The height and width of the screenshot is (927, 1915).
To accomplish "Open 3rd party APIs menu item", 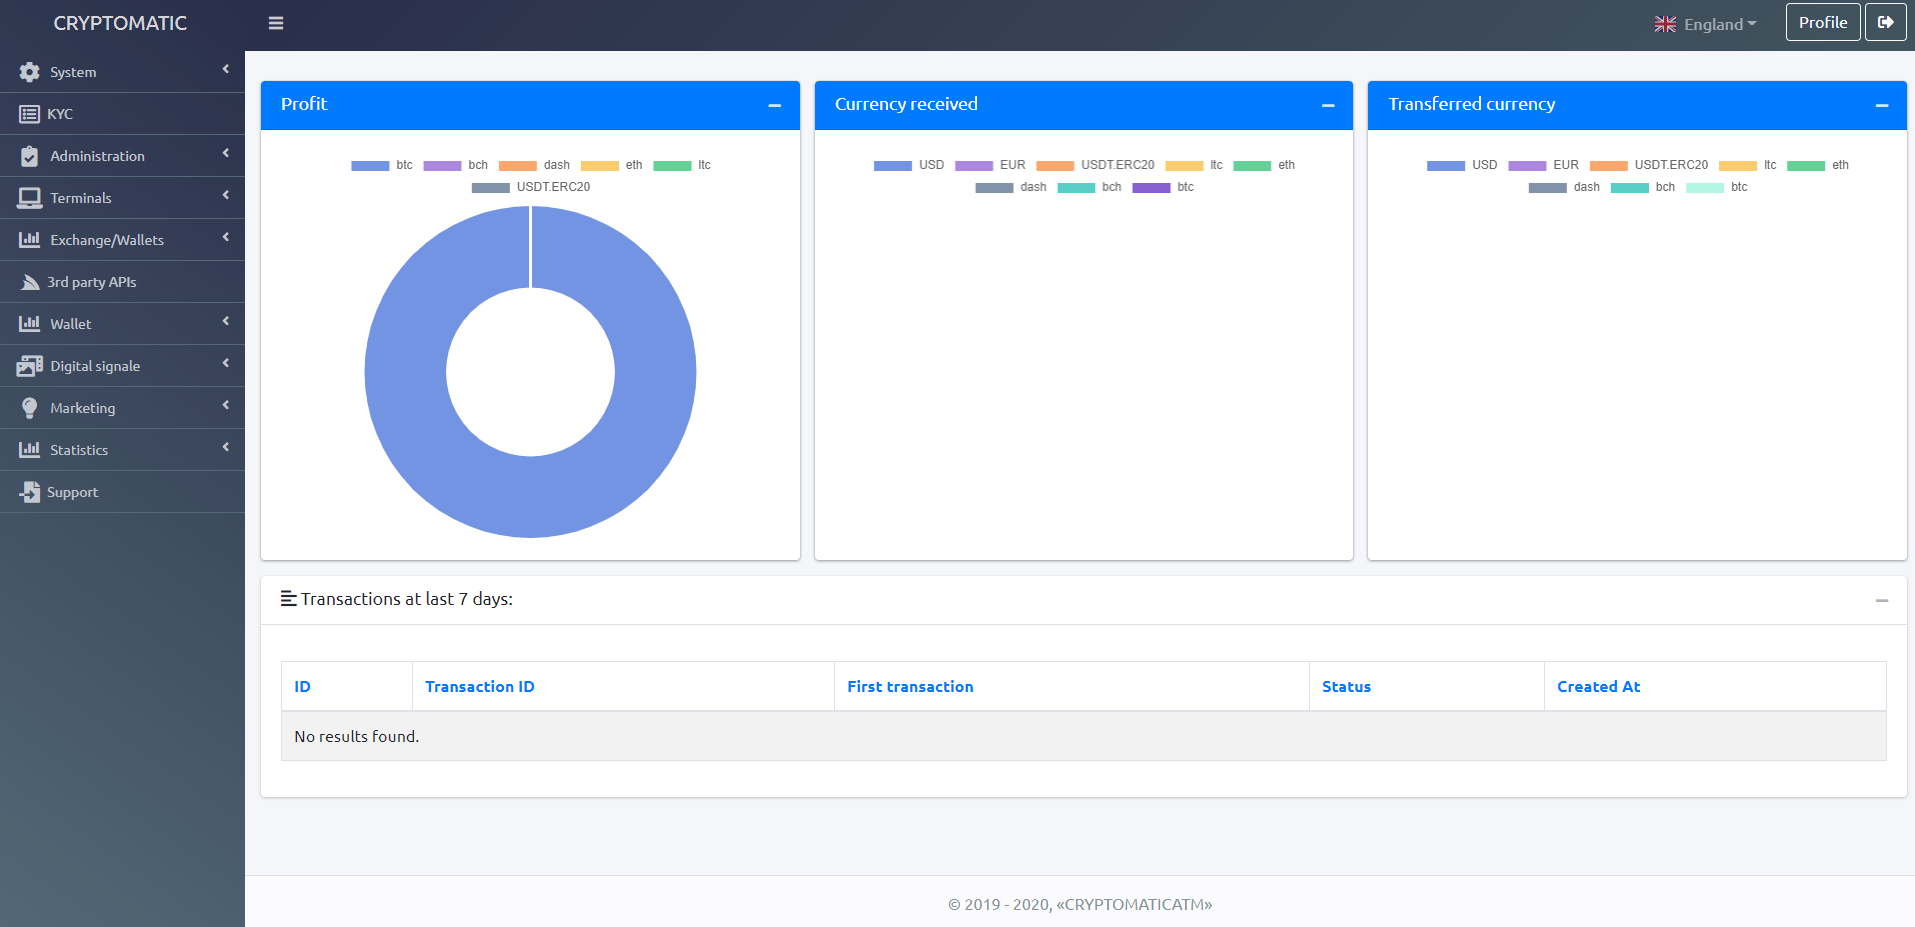I will (x=92, y=282).
